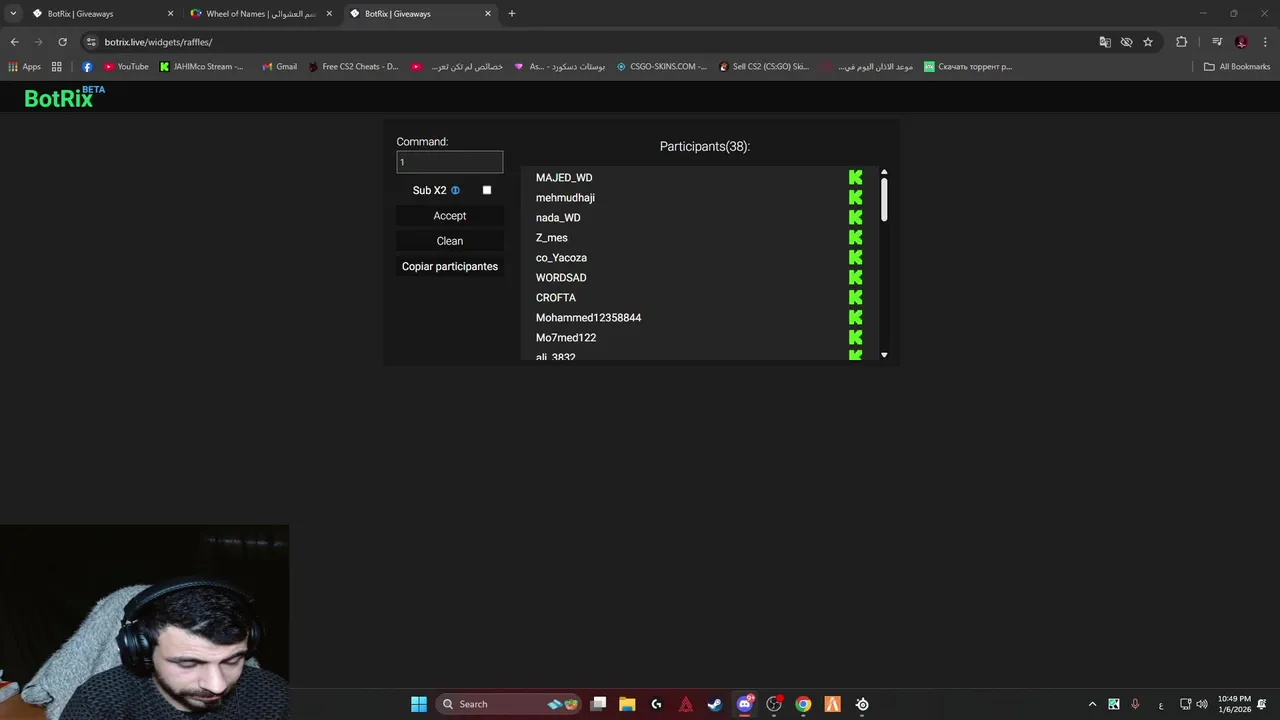The height and width of the screenshot is (720, 1280).
Task: Bookmark this page with the star icon
Action: [1148, 42]
